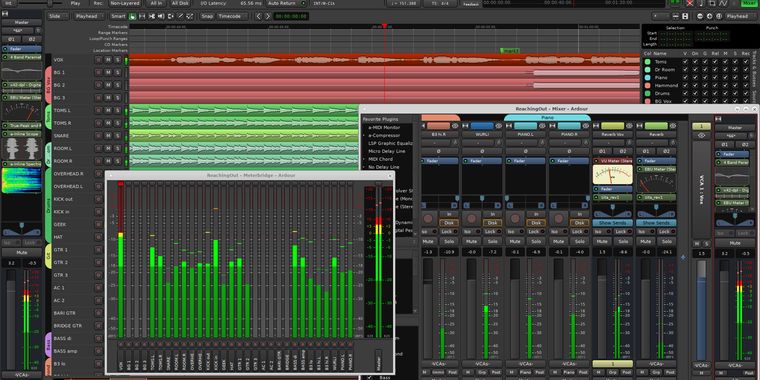Go to next marker with right arrow
Image resolution: width=760 pixels, height=380 pixels.
[x=268, y=16]
